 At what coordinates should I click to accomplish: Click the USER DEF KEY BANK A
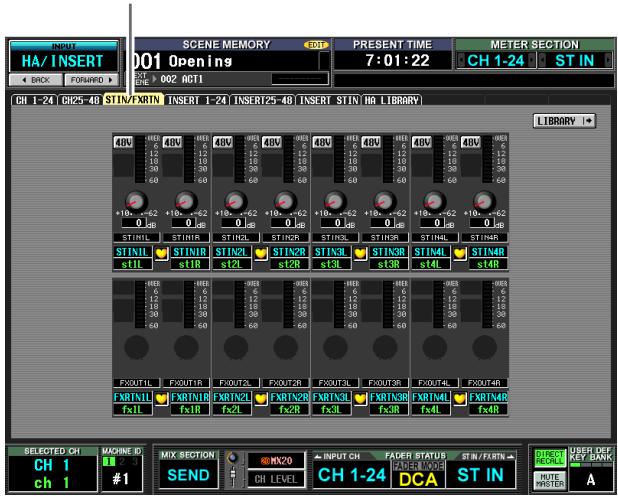pos(590,479)
